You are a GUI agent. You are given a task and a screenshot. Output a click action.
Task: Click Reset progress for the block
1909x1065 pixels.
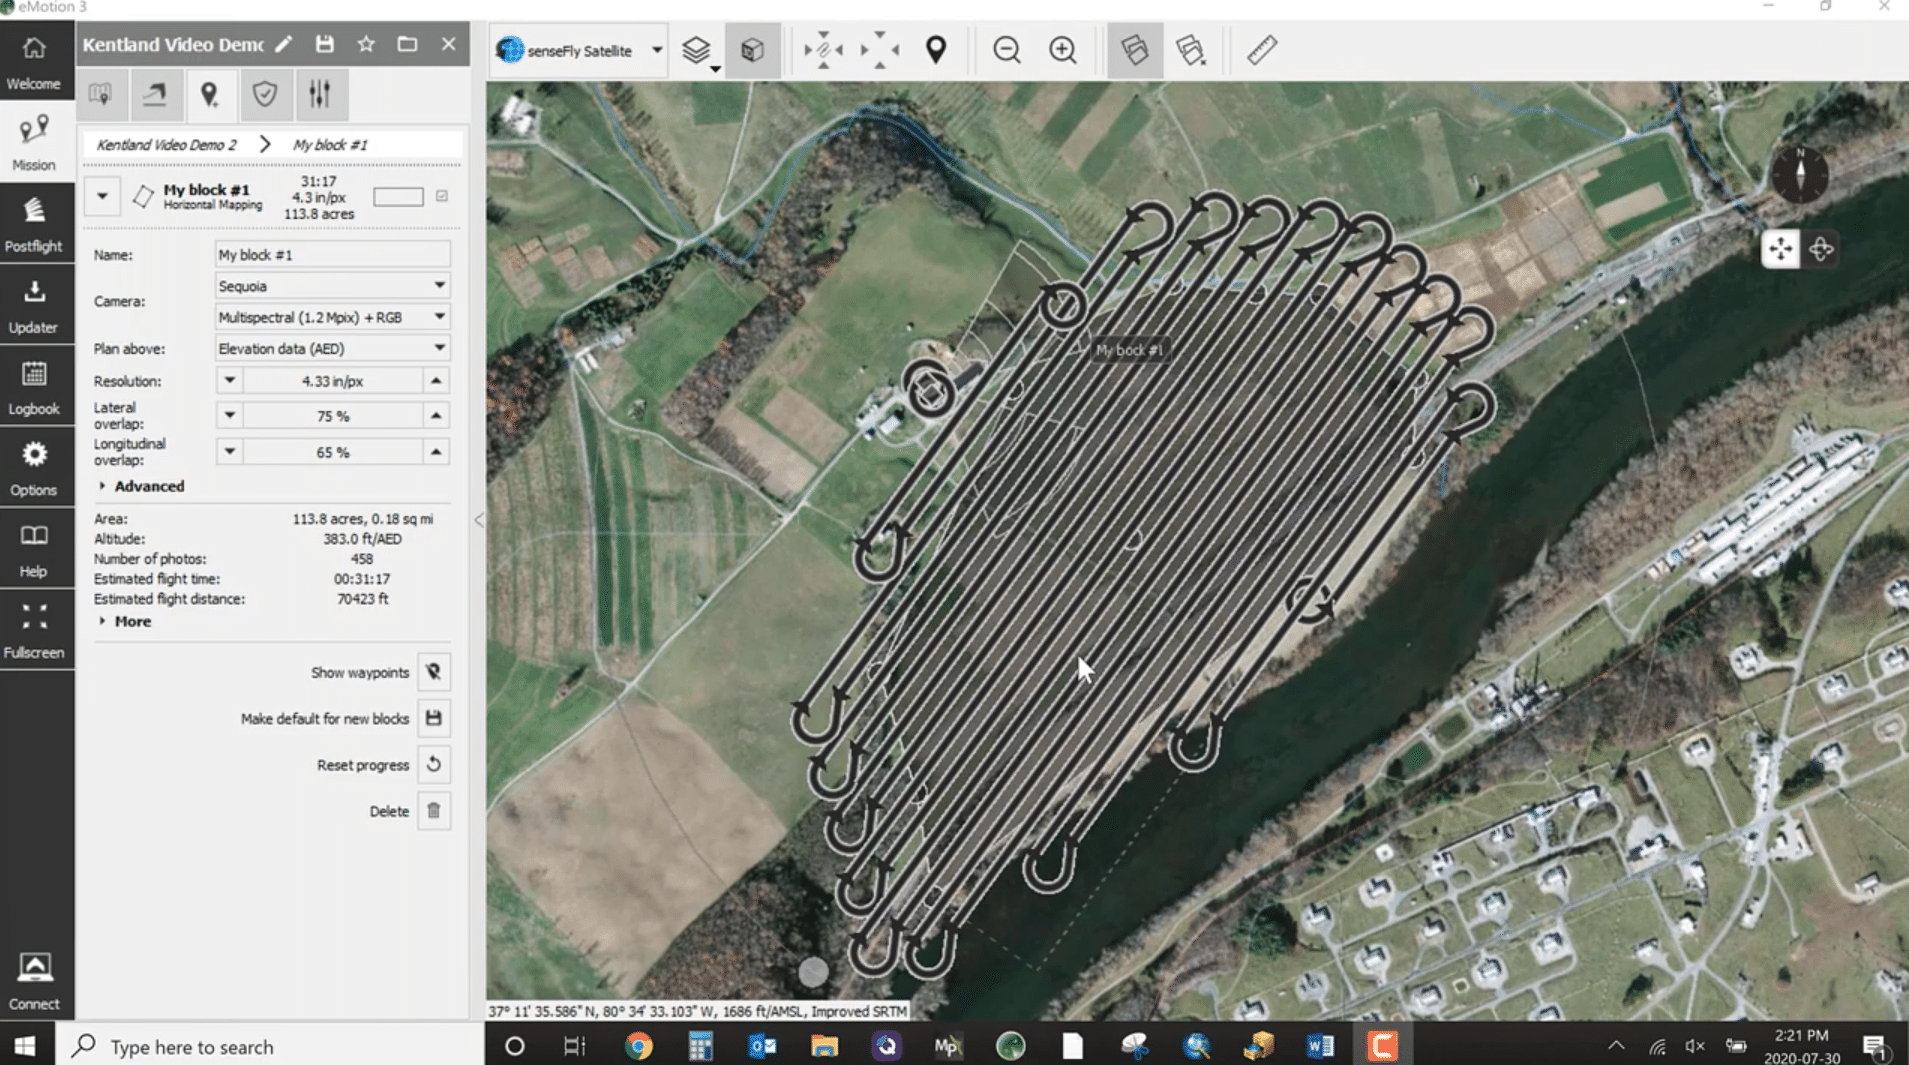[x=433, y=763]
